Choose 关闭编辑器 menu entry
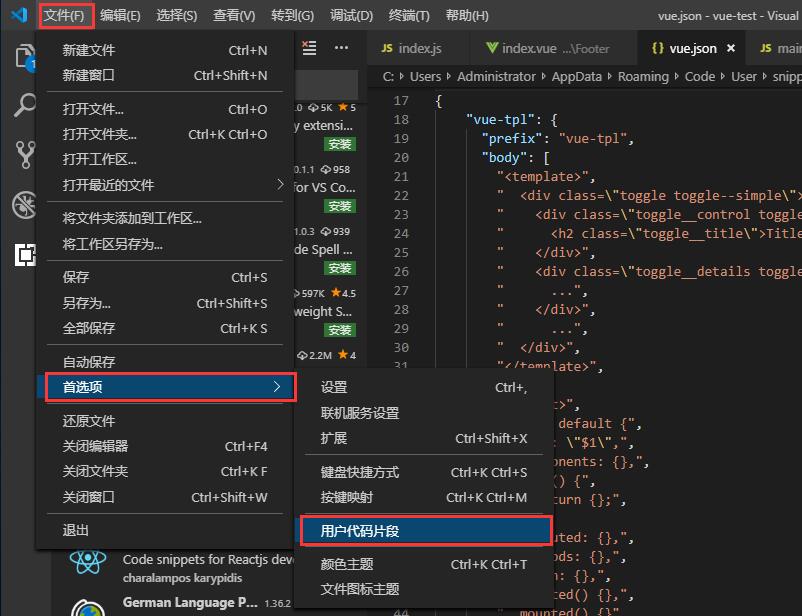This screenshot has height=616, width=802. 165,446
